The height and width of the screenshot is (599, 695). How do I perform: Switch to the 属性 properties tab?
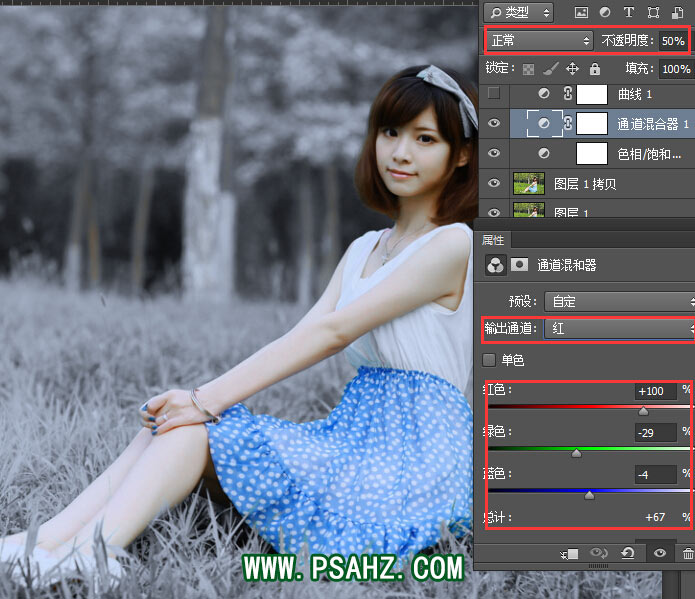pos(493,240)
